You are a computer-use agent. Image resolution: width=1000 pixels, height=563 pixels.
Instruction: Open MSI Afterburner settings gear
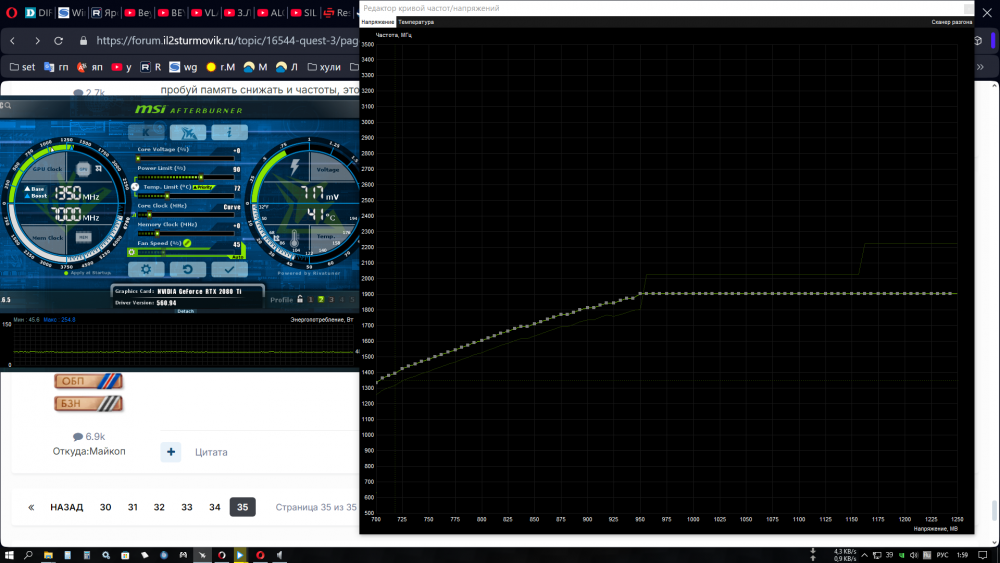[147, 269]
